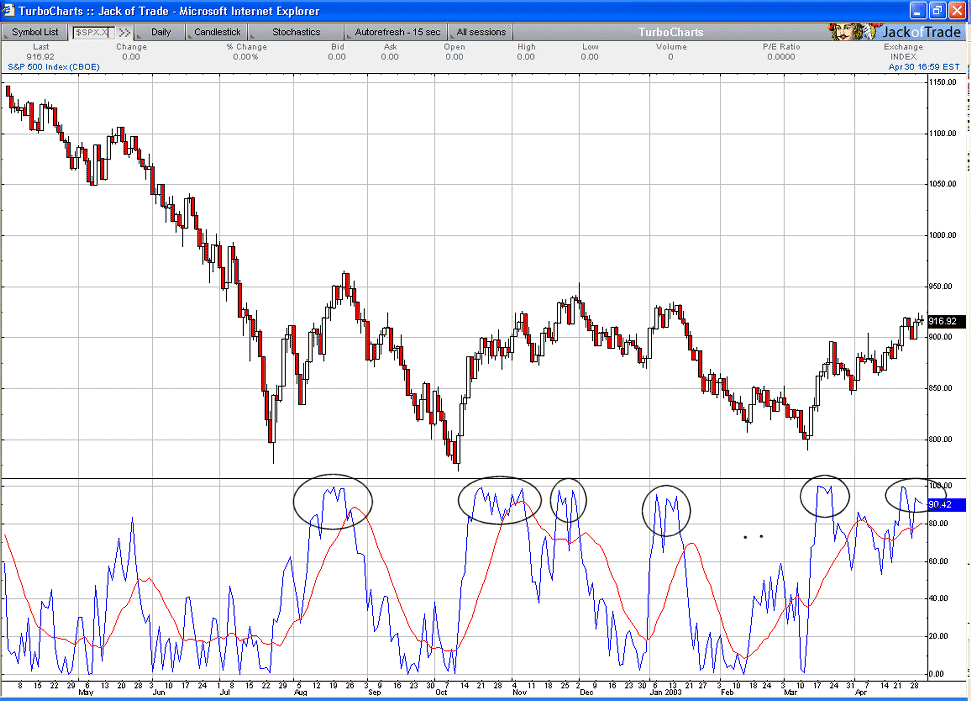Click the S&P 500 Index (CBOE) label
Viewport: 971px width, 701px height.
[x=53, y=67]
